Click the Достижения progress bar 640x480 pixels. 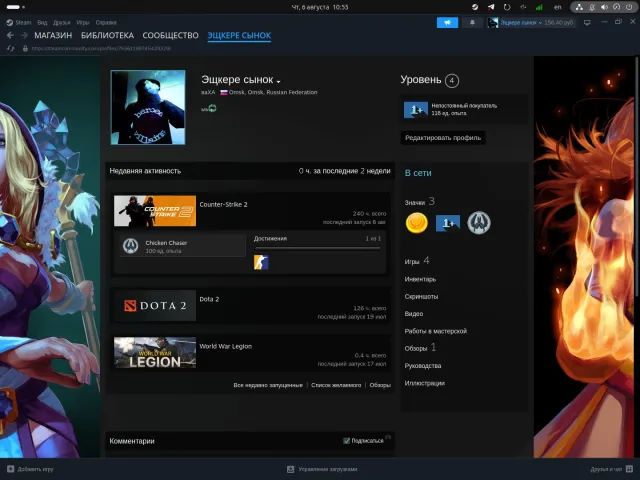[317, 248]
